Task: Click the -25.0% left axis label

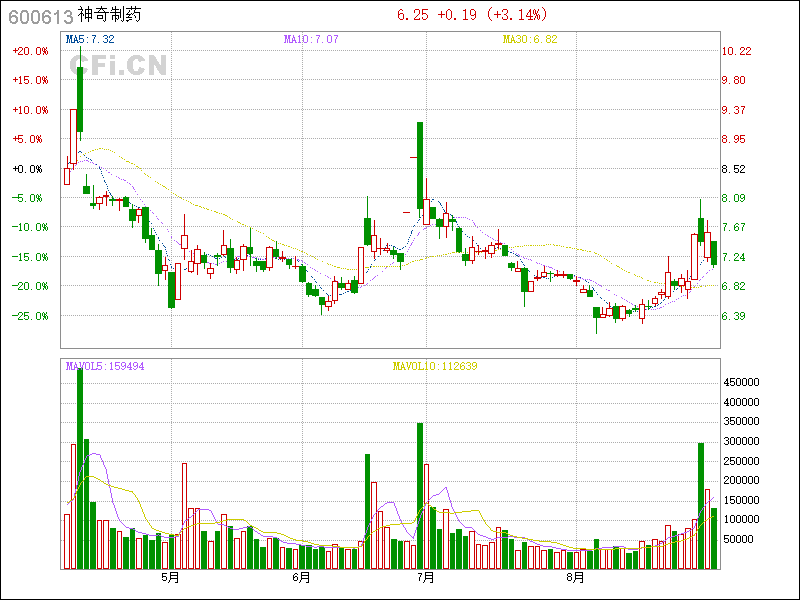Action: pyautogui.click(x=30, y=316)
